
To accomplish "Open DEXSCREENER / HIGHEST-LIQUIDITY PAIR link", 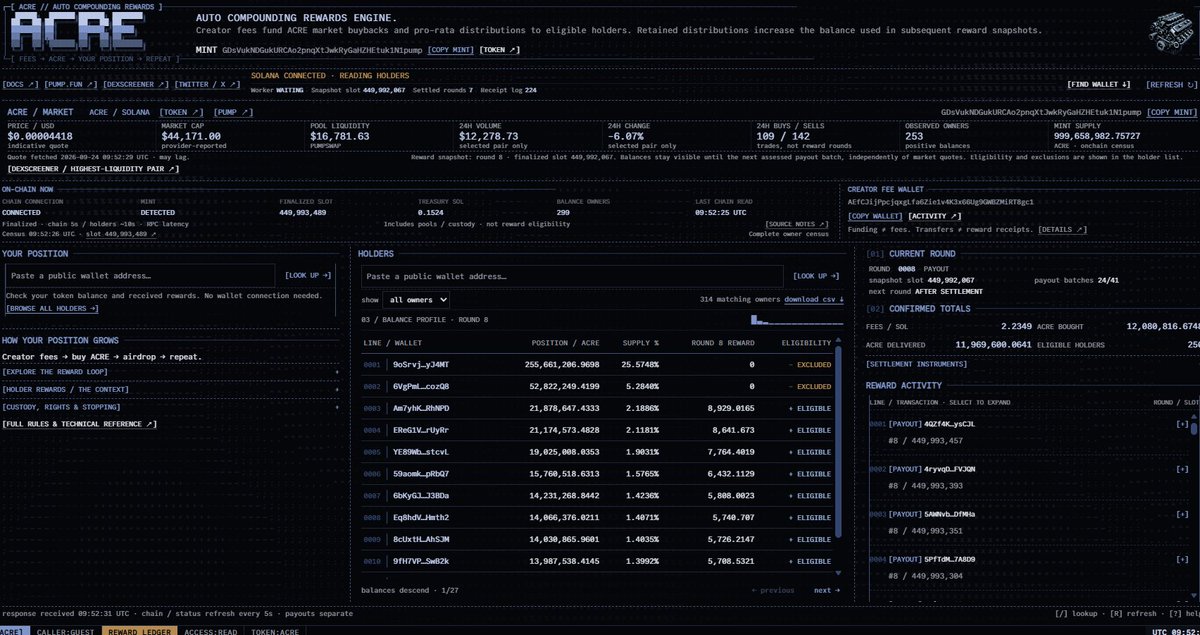I will pyautogui.click(x=93, y=169).
